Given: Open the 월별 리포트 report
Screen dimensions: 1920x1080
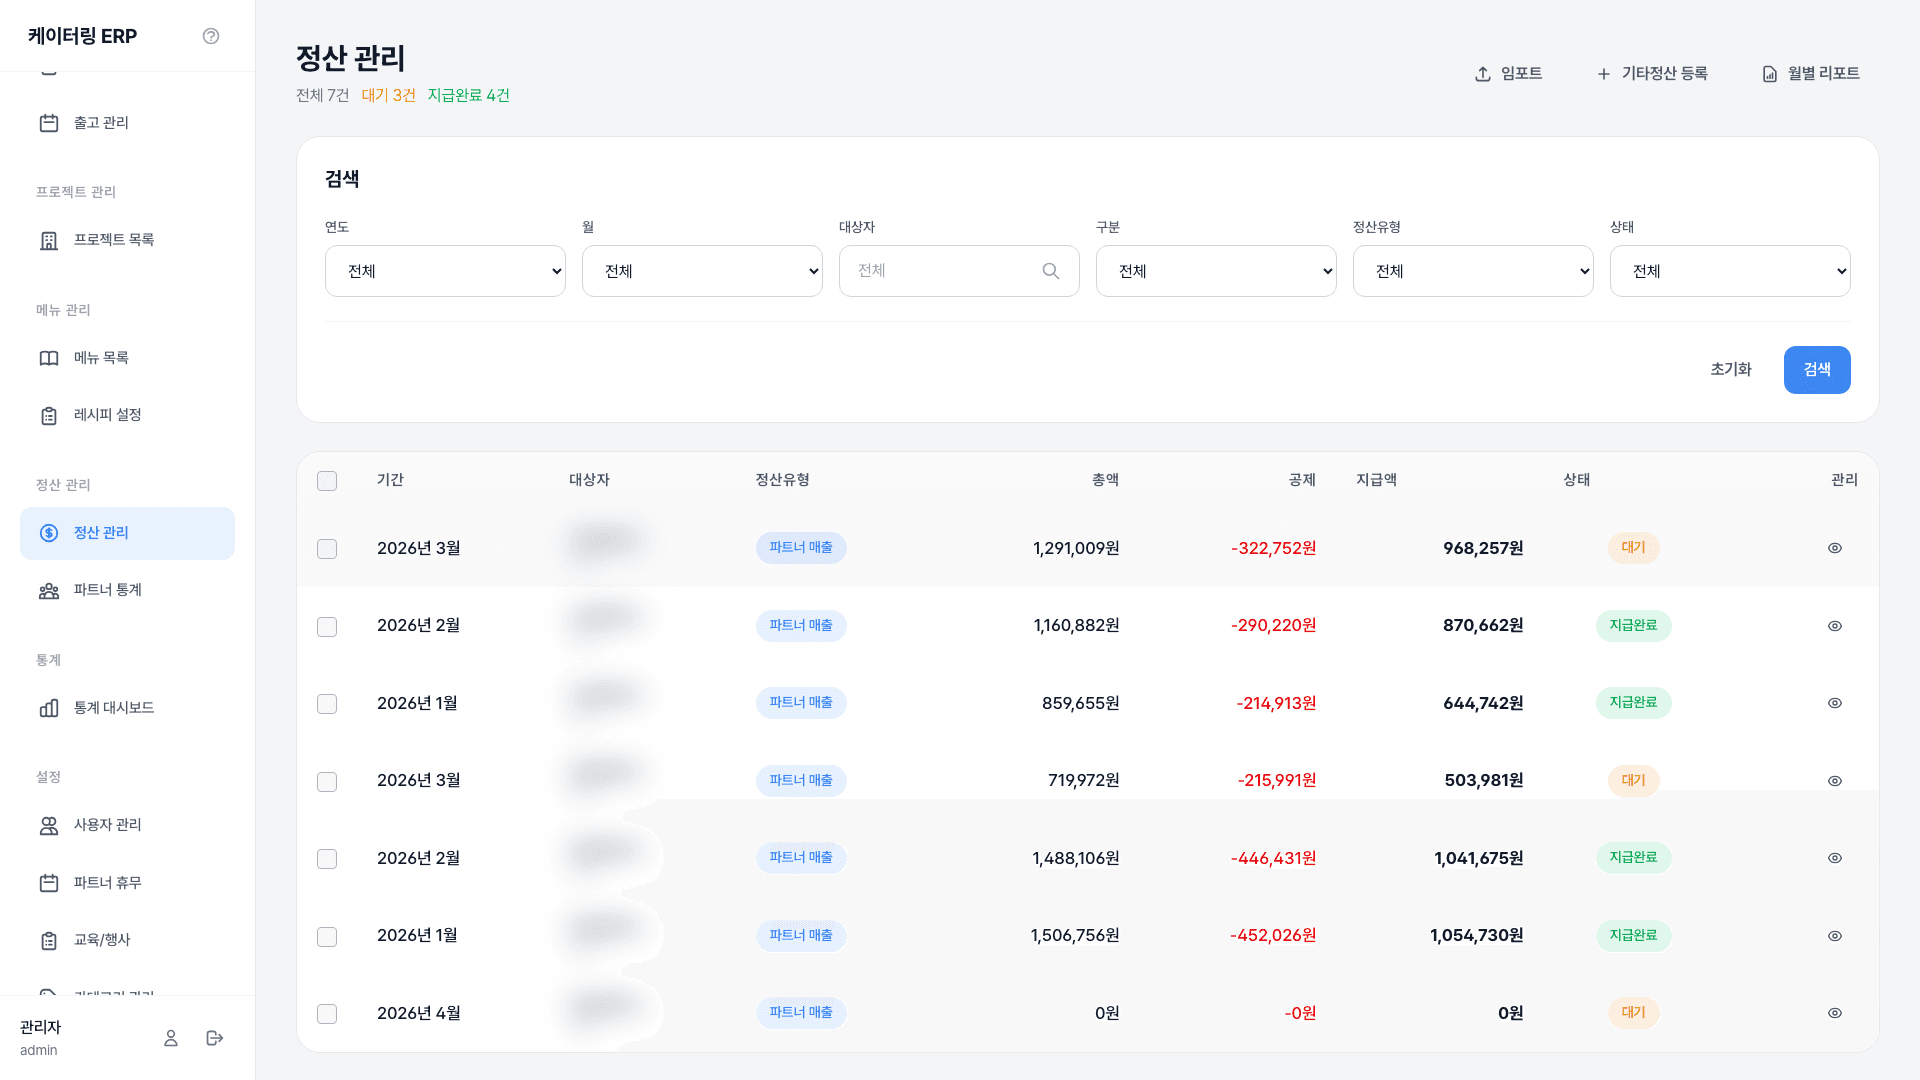Looking at the screenshot, I should (x=1811, y=74).
